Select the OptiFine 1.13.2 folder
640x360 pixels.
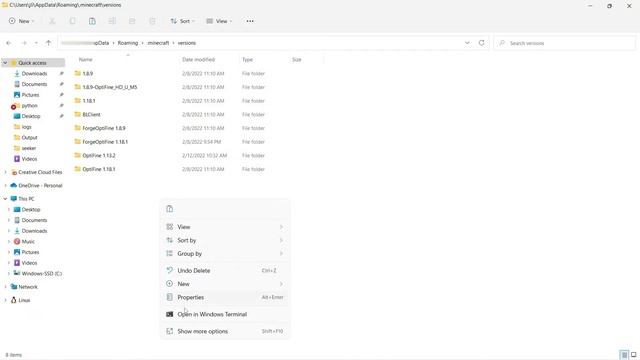tap(99, 156)
